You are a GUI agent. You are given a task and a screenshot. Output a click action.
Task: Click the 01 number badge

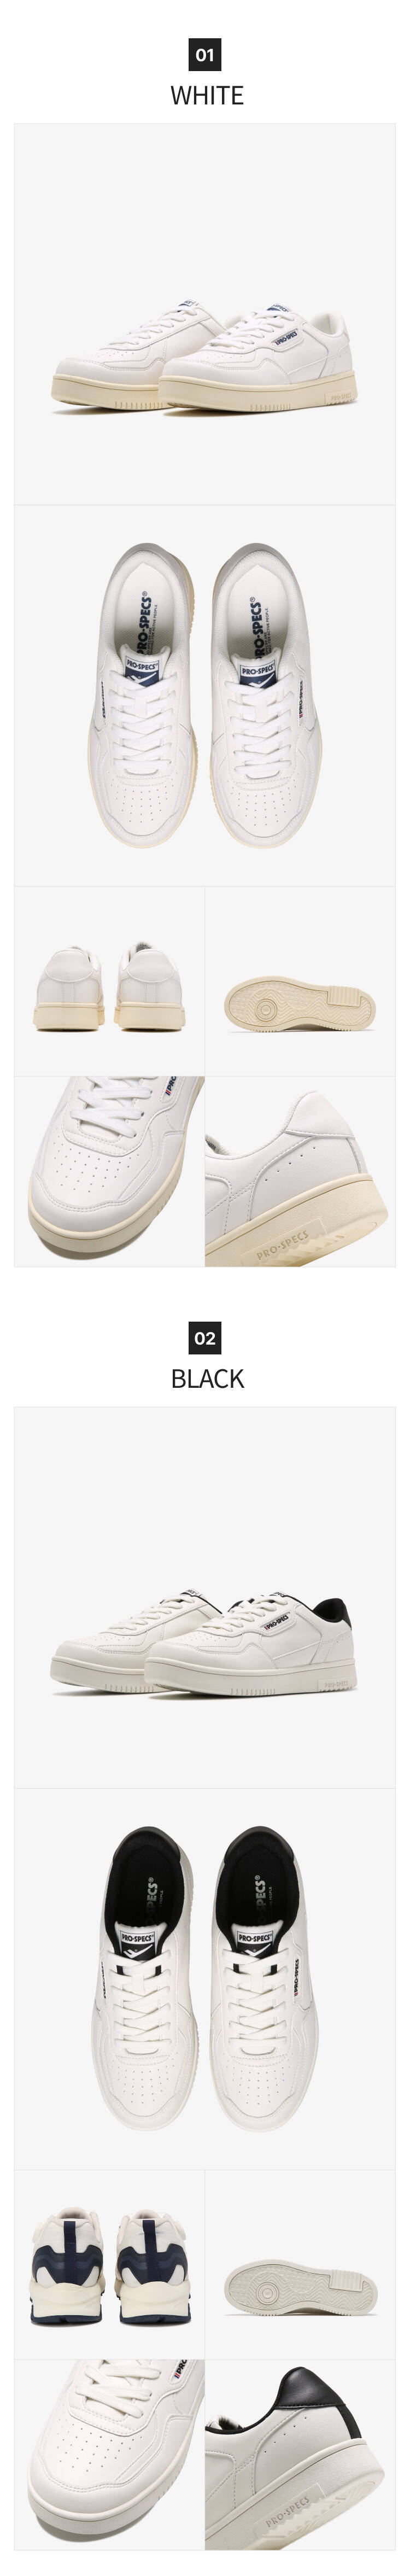click(205, 55)
